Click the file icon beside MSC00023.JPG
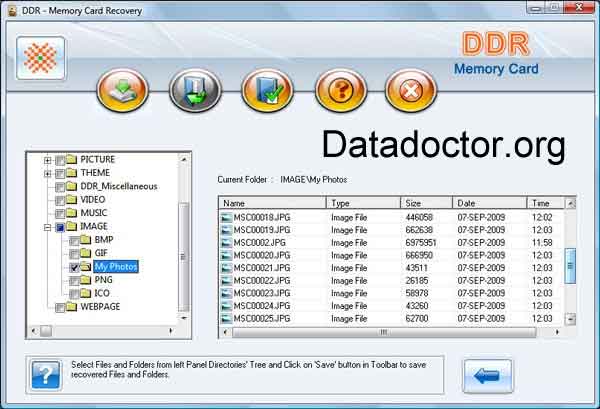The image size is (600, 409). [x=227, y=293]
